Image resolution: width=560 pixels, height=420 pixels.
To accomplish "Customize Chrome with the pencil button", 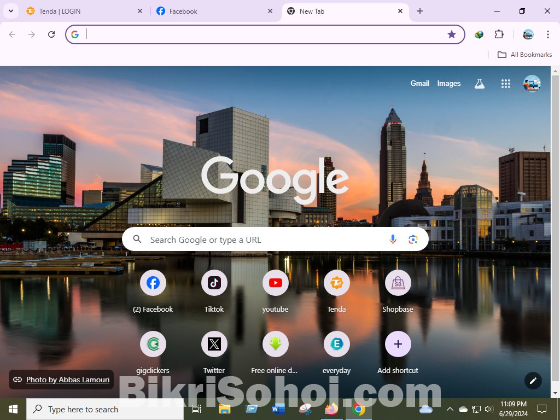I will click(x=533, y=380).
